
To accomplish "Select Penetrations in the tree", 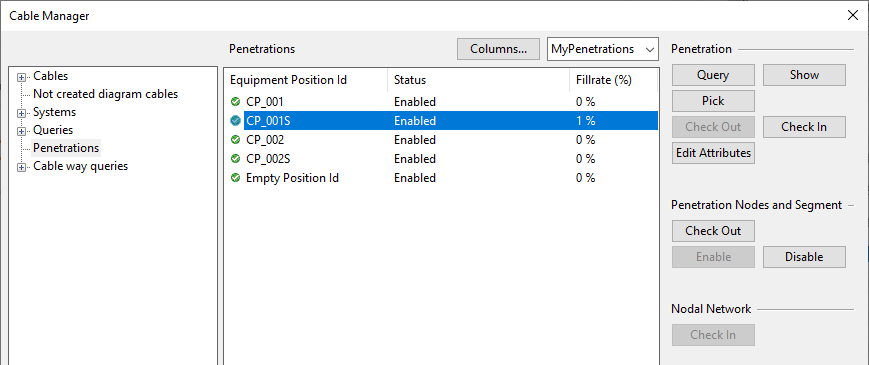I will [66, 148].
